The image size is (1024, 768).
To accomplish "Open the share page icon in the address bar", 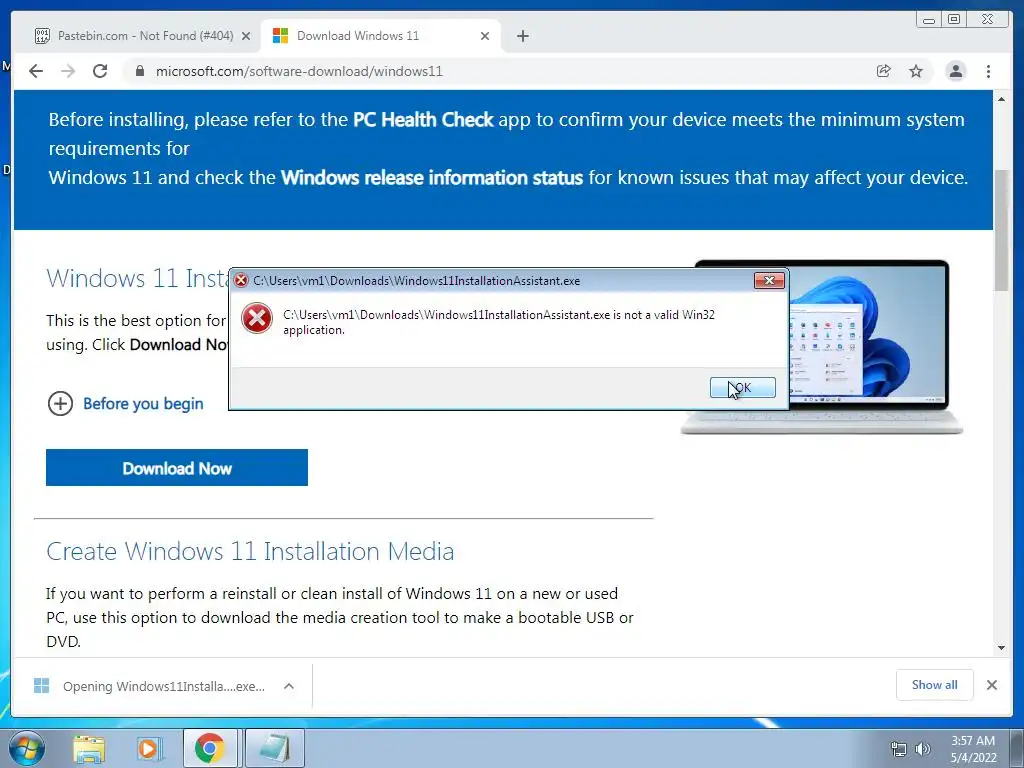I will (884, 71).
